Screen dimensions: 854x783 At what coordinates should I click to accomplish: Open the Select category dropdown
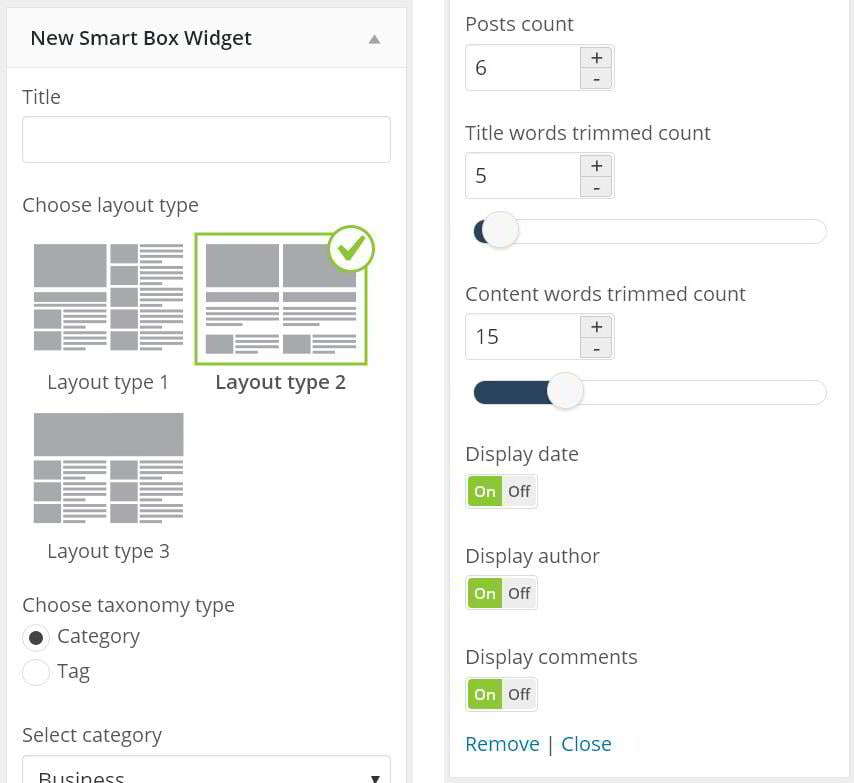click(206, 773)
